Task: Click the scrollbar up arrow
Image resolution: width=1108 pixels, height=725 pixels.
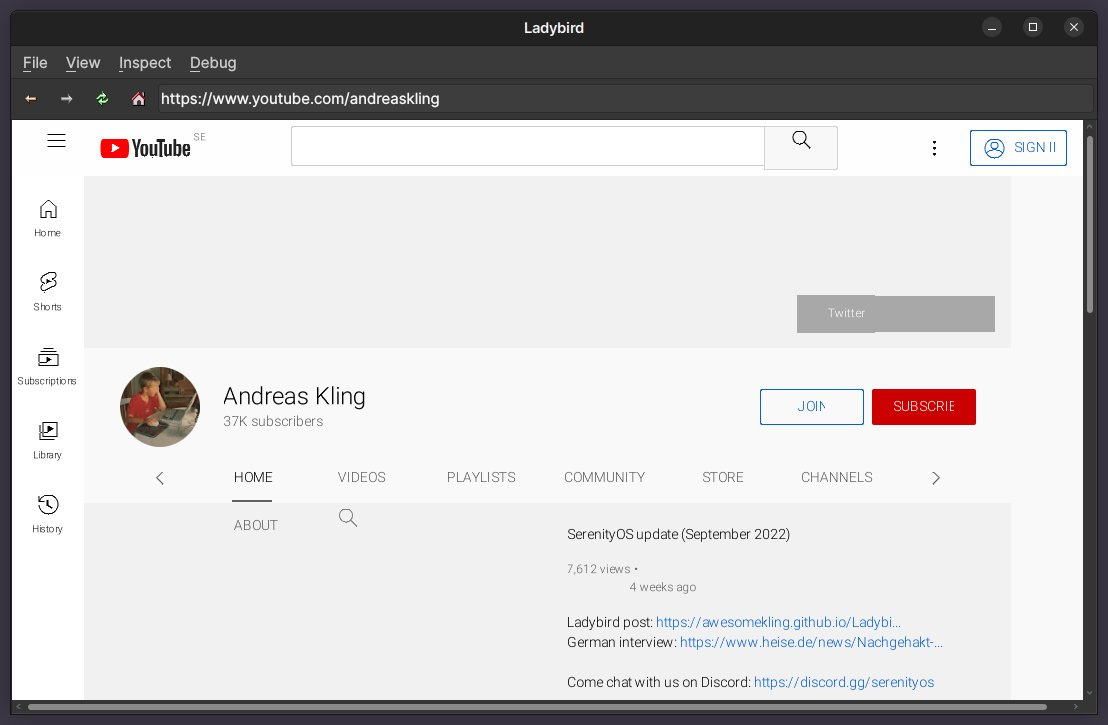Action: pyautogui.click(x=1090, y=126)
